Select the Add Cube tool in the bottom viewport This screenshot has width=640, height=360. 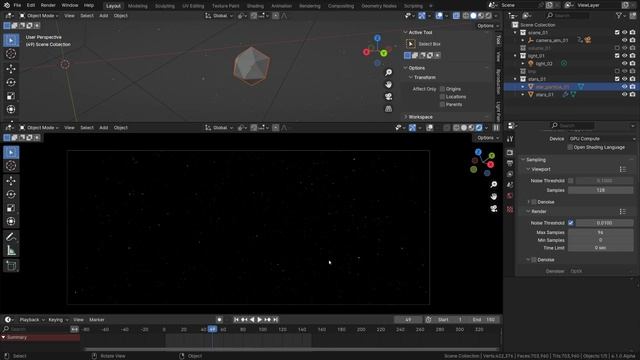[x=11, y=266]
